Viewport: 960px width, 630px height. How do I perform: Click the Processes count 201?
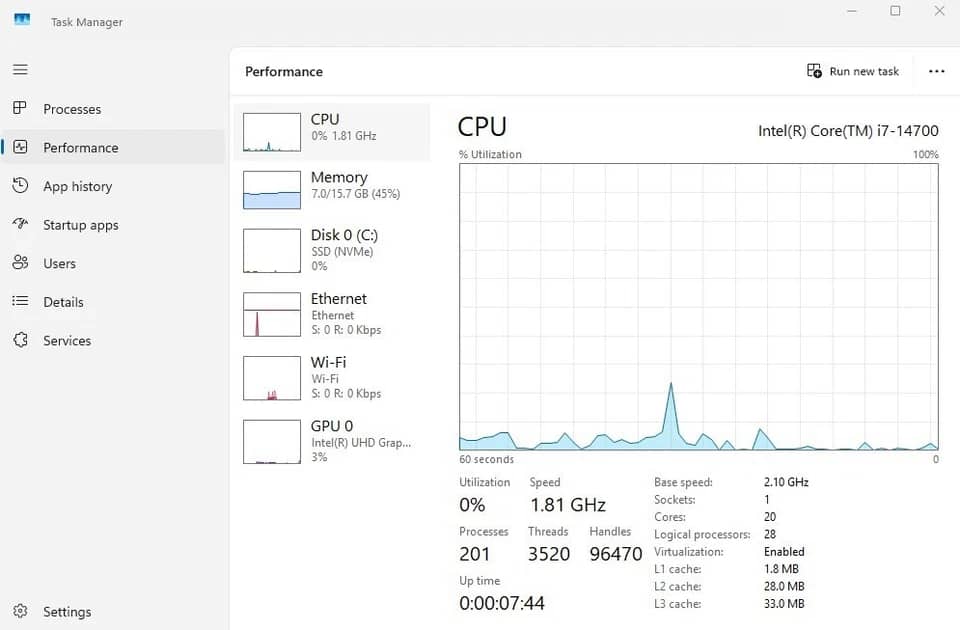click(x=474, y=554)
